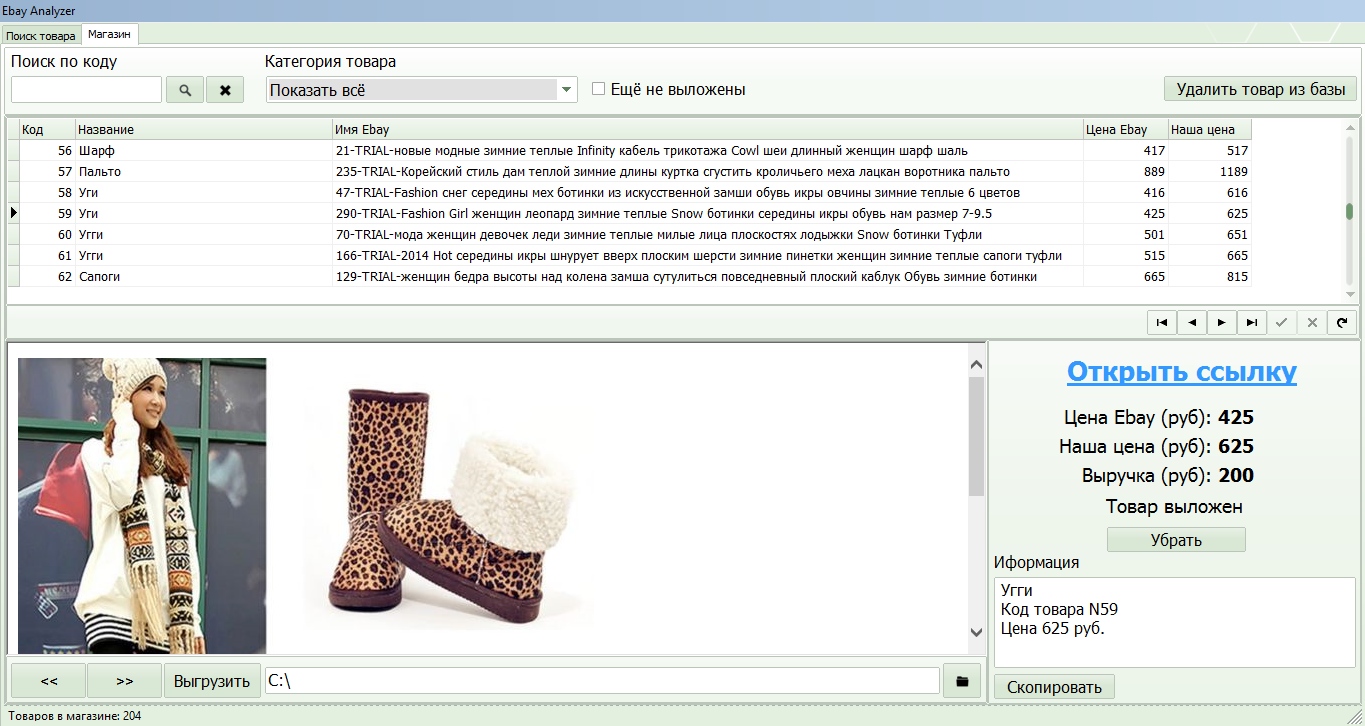Screen dimensions: 1365x726
Task: Clear the code search with X icon
Action: [225, 90]
